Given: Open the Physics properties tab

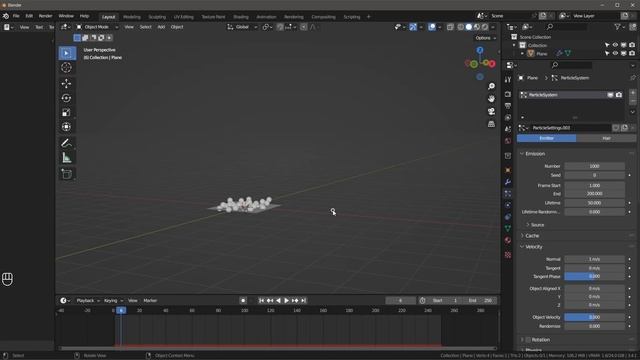Looking at the screenshot, I should [508, 205].
